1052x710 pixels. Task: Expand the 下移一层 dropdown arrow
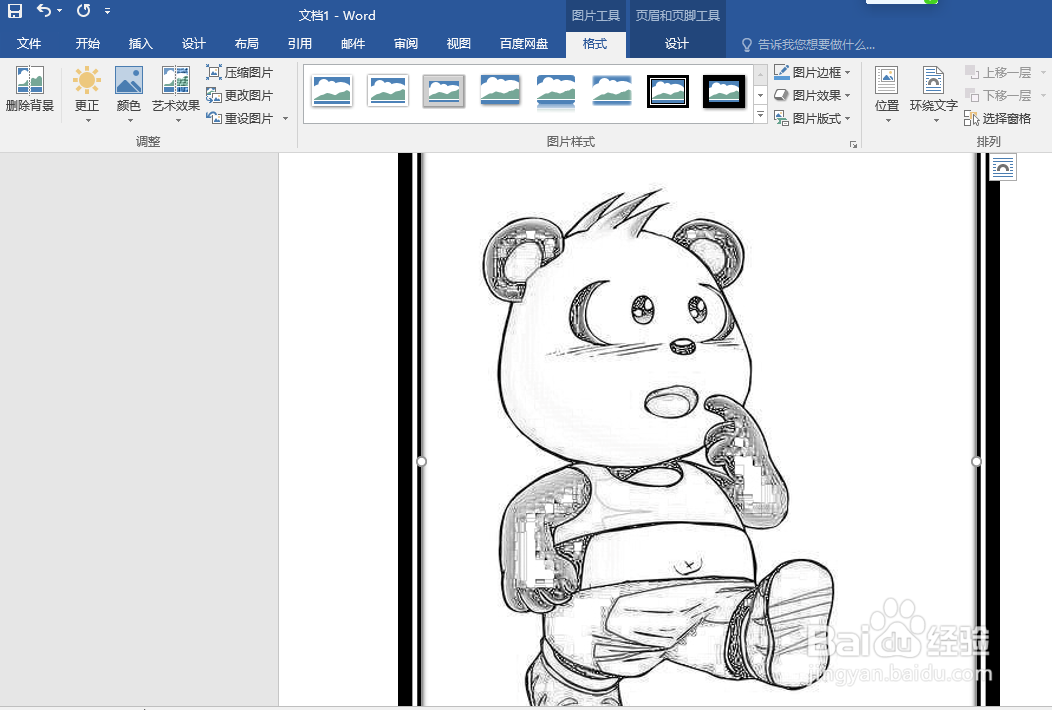click(x=1043, y=95)
